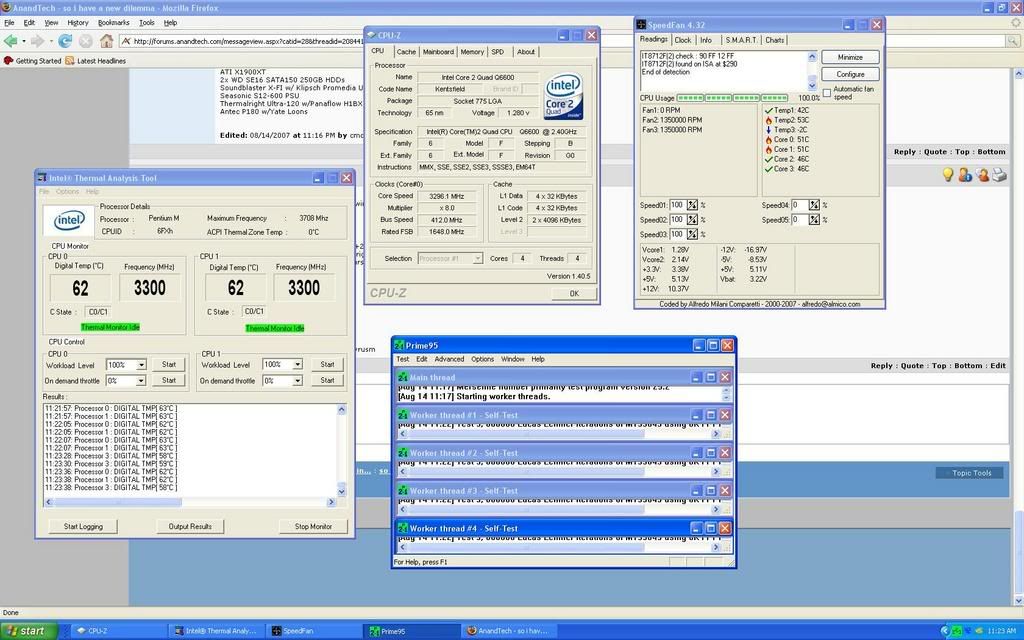This screenshot has height=640, width=1024.
Task: Open CPU 0 Workload Level dropdown
Action: pyautogui.click(x=141, y=365)
